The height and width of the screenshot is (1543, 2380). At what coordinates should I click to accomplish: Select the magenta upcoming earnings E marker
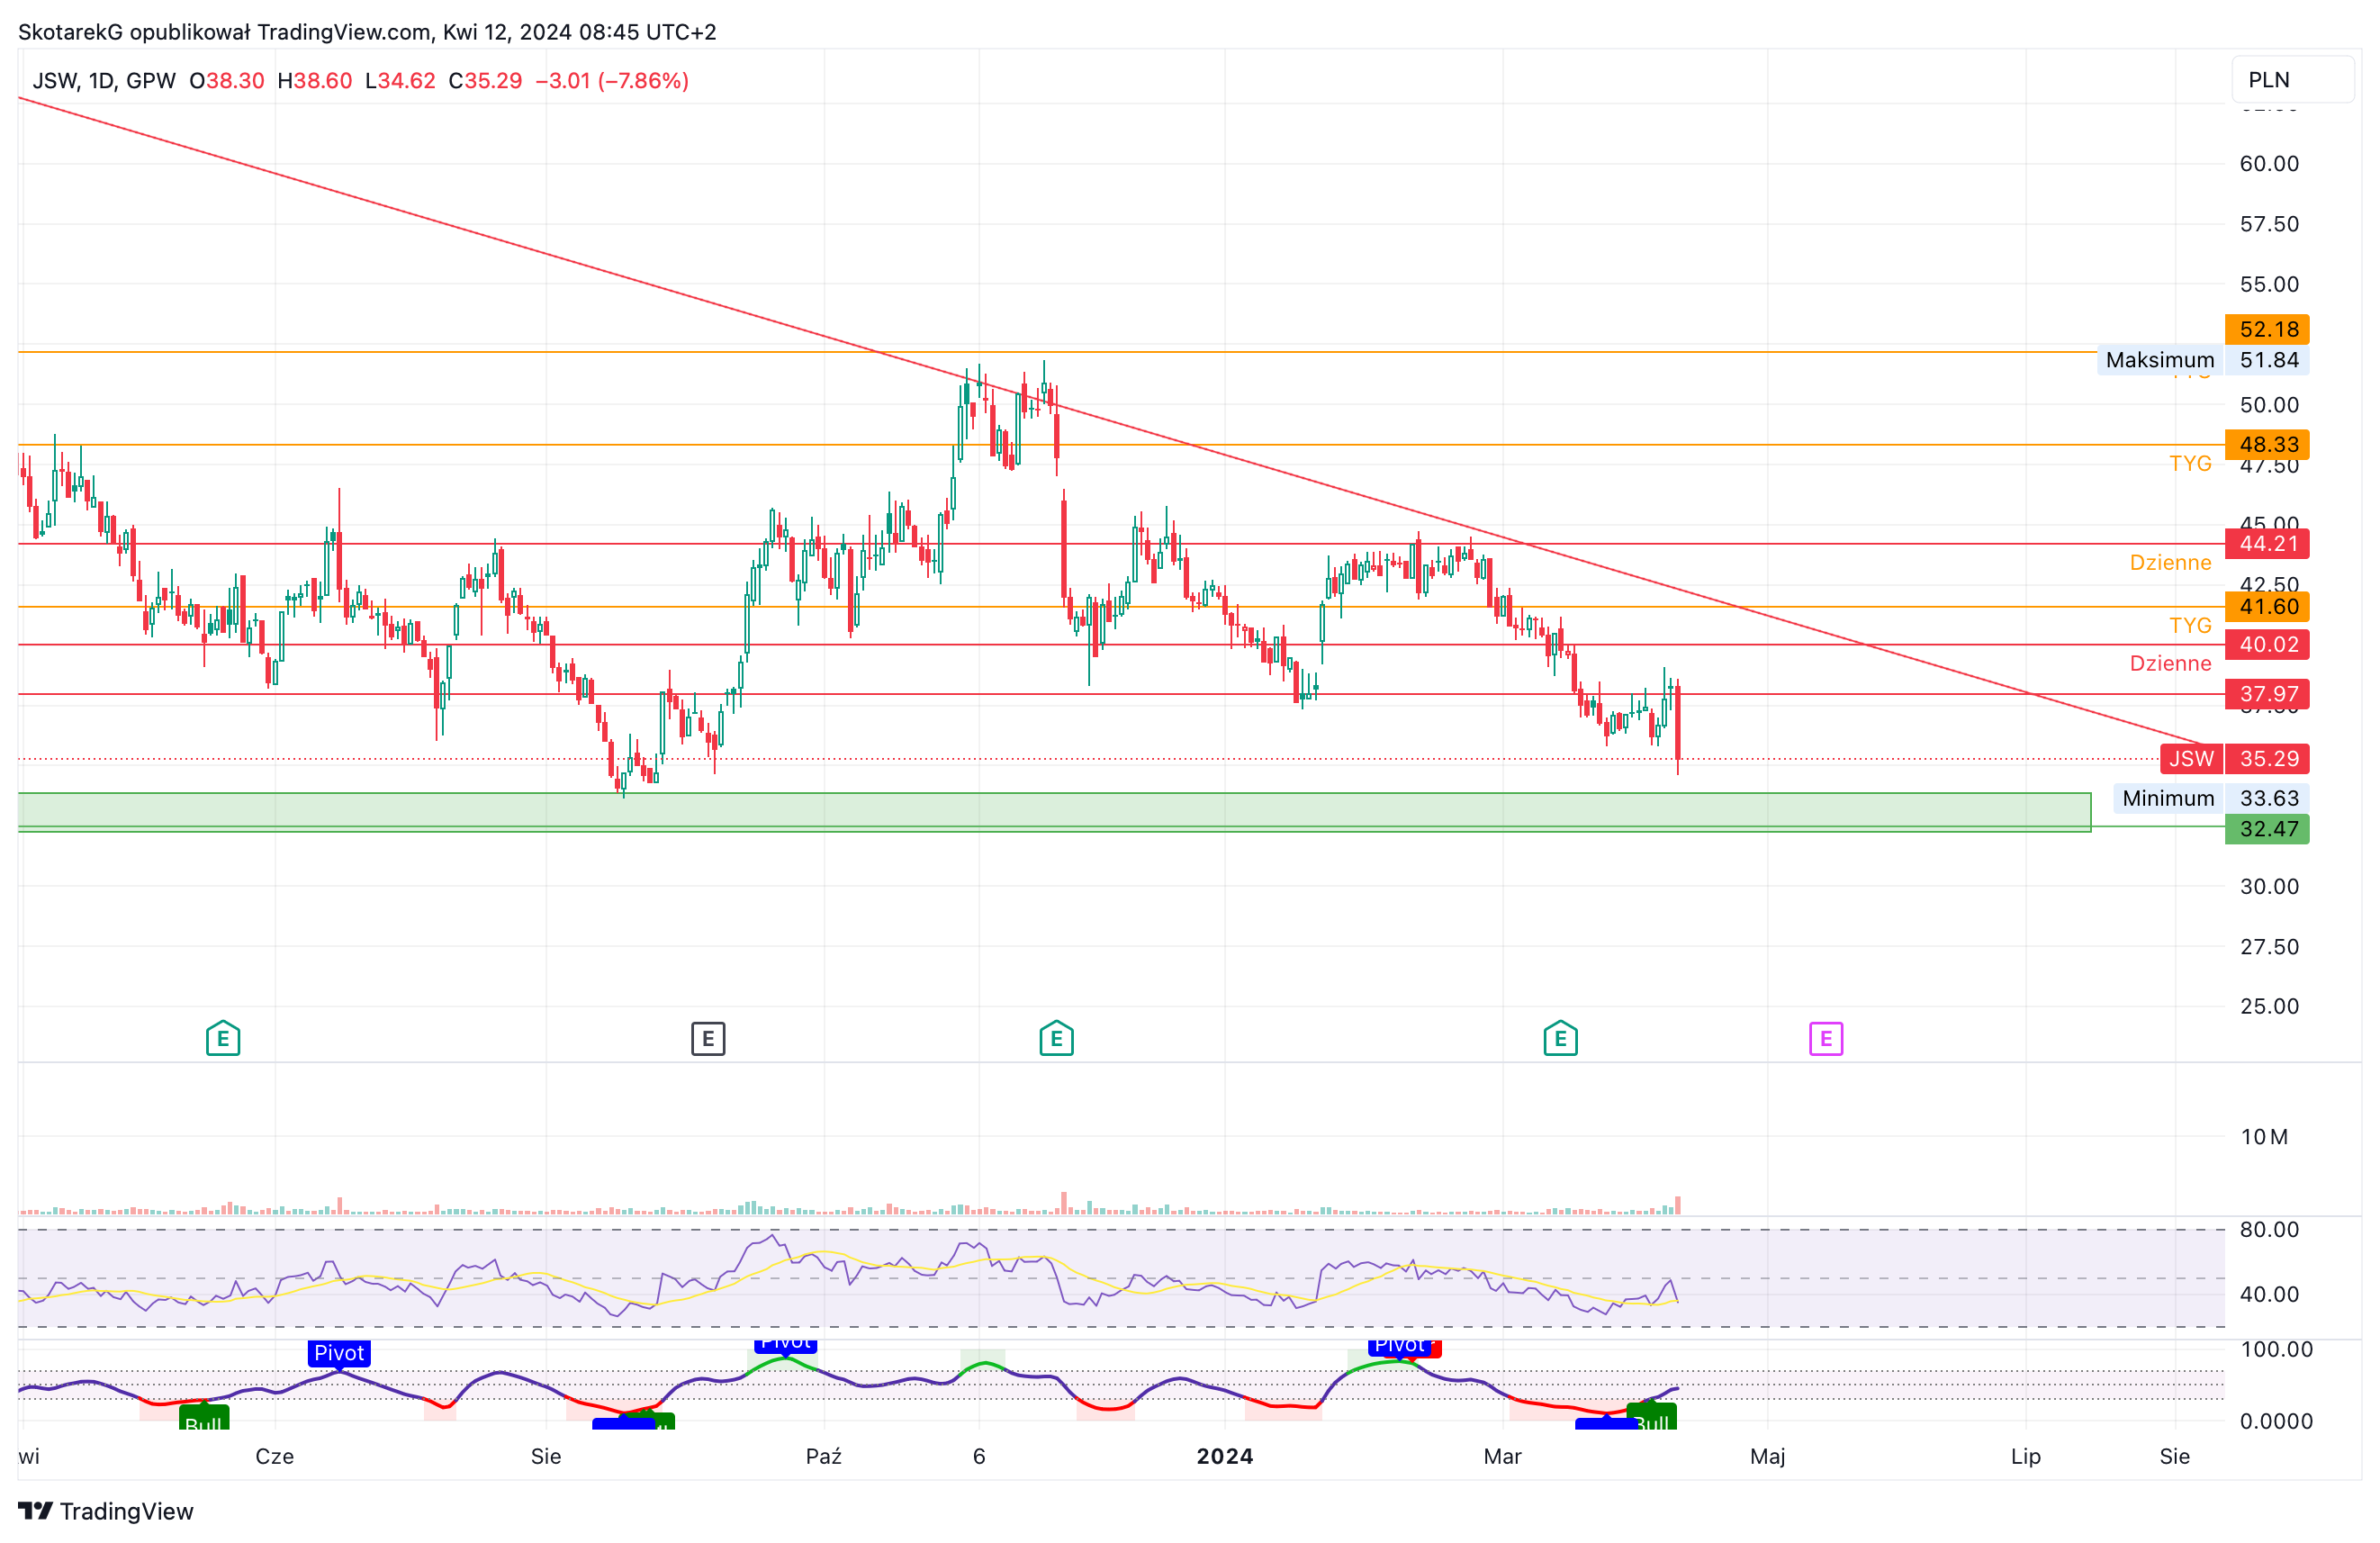[1826, 1038]
